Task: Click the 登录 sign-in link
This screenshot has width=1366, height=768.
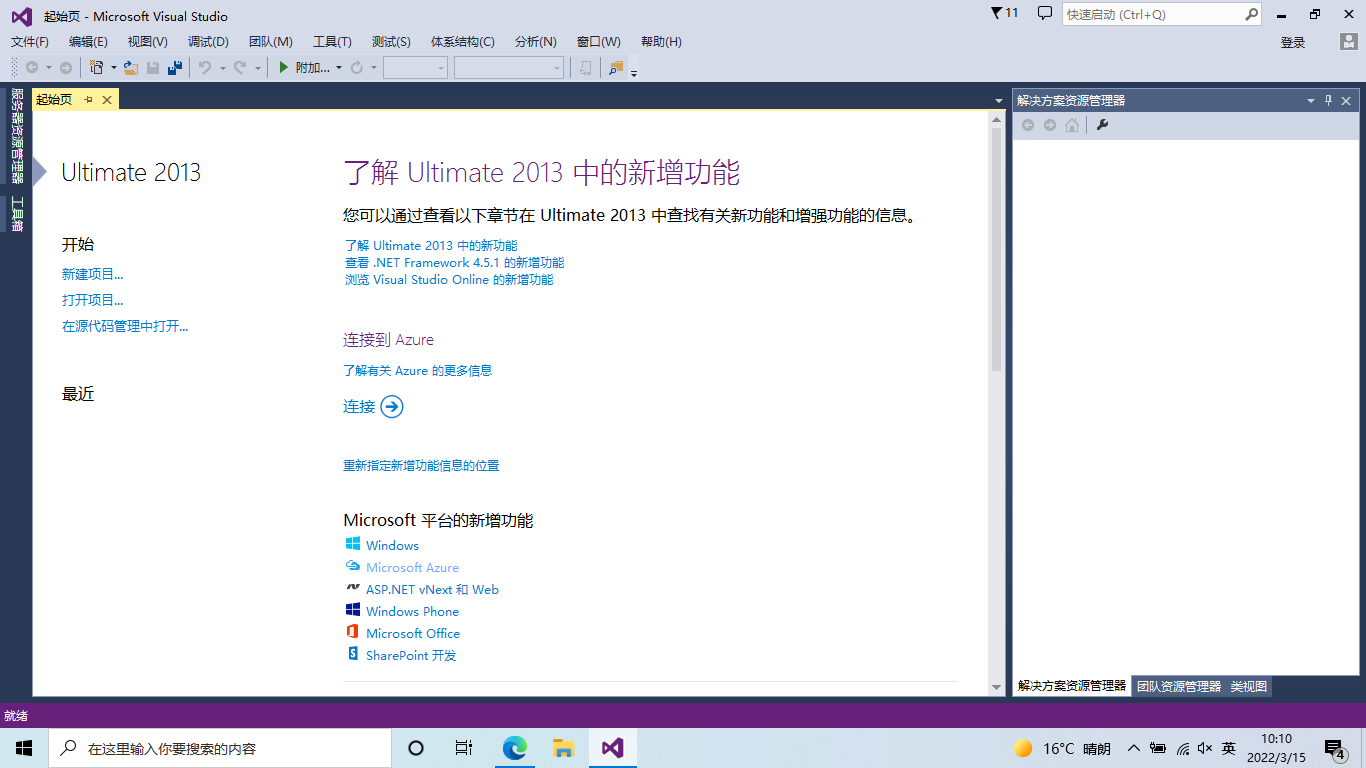Action: [x=1293, y=42]
